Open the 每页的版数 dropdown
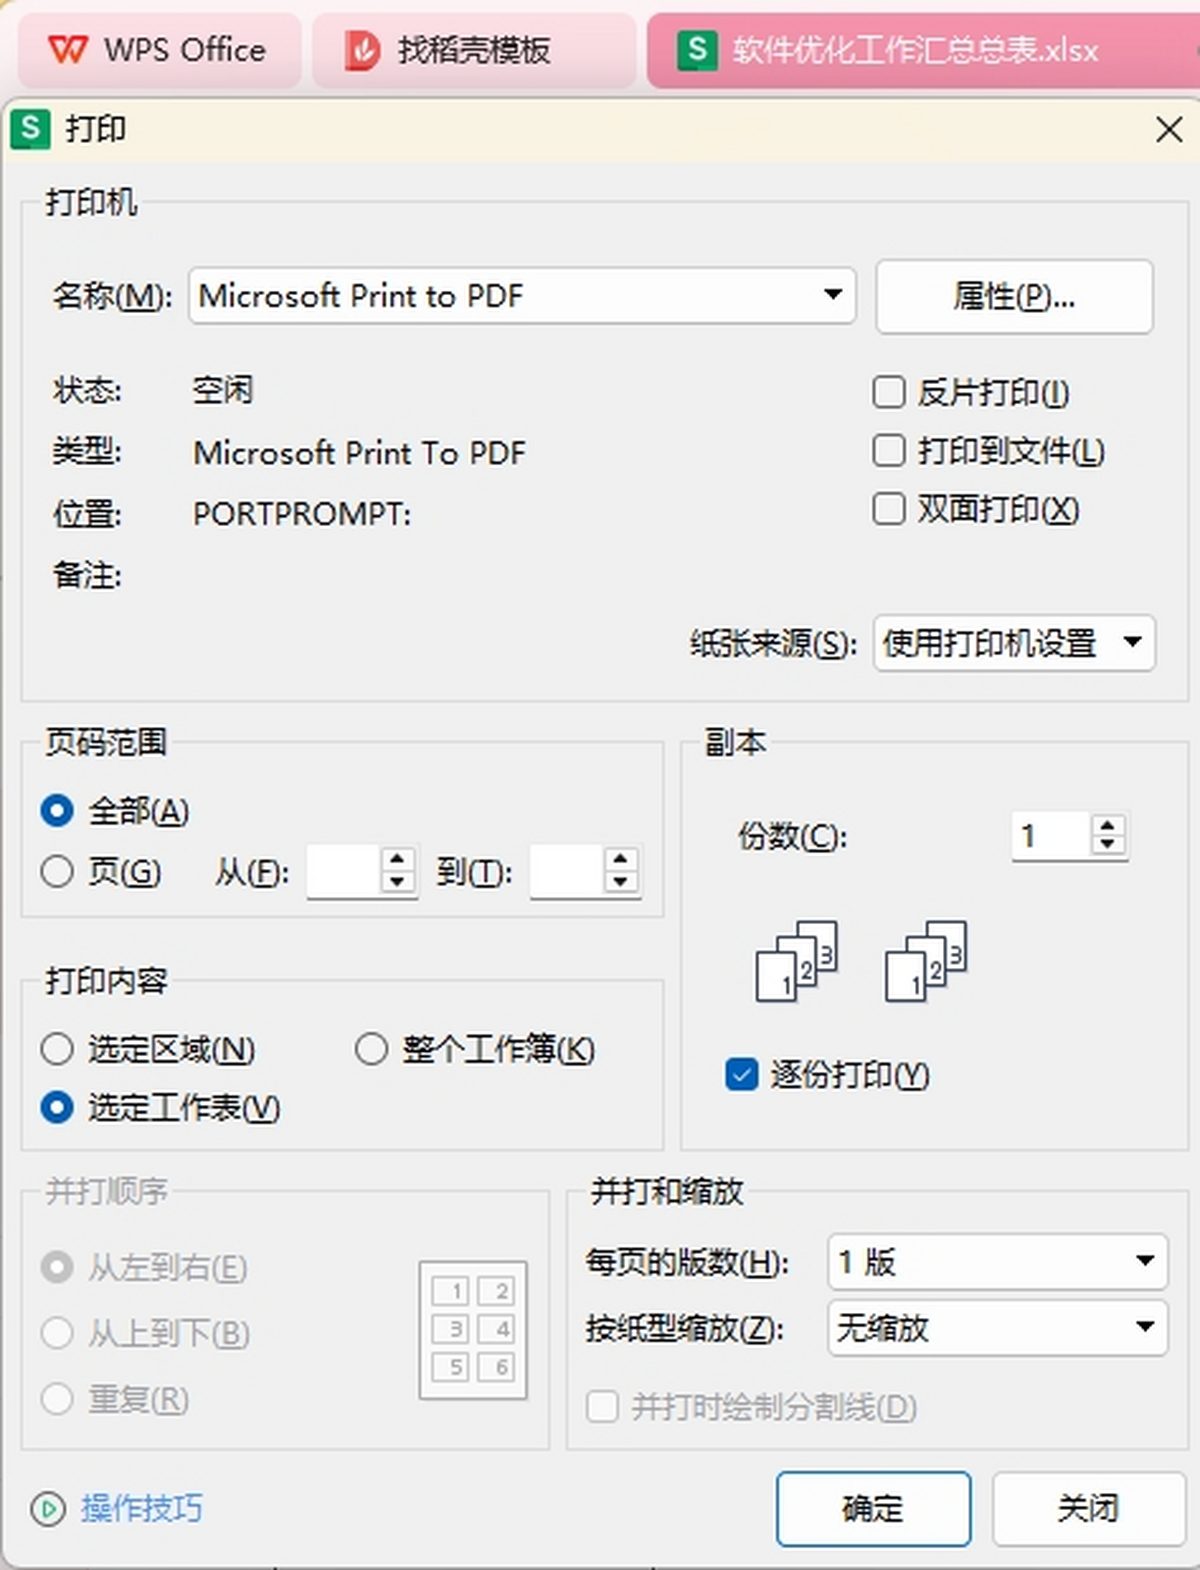 [1146, 1262]
